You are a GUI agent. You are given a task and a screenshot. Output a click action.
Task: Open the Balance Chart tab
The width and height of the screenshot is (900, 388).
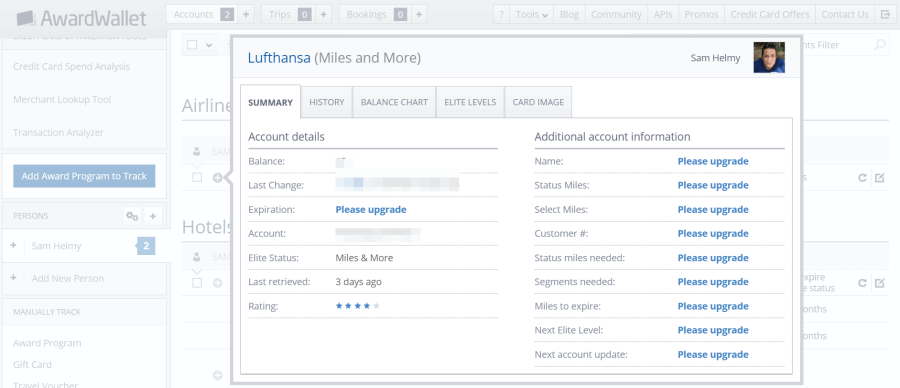[394, 102]
